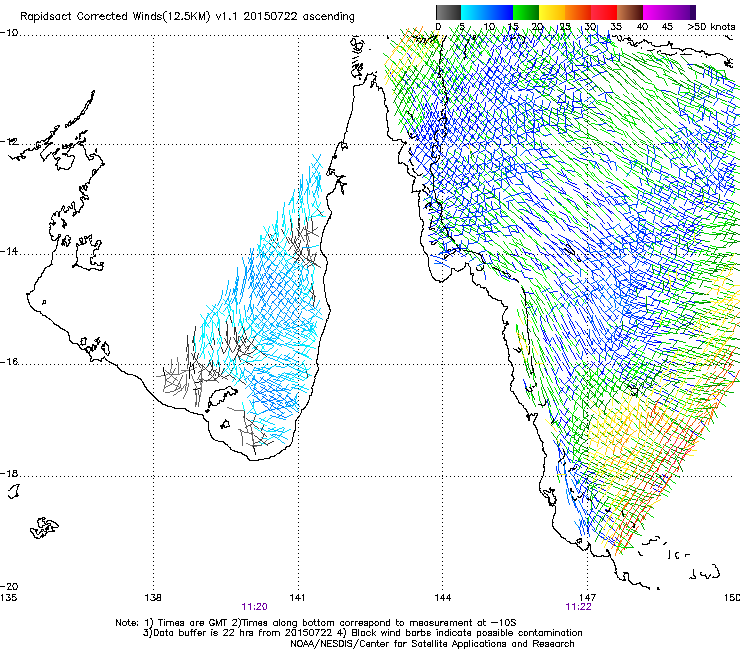This screenshot has width=740, height=650.
Task: Click the Rapidscat Corrected Winds title text
Action: [x=187, y=17]
